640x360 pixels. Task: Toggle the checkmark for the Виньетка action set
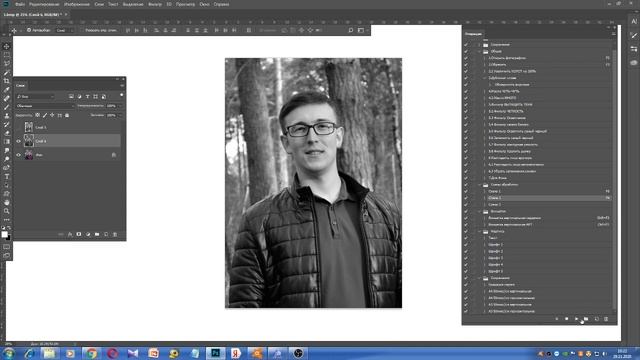click(466, 211)
